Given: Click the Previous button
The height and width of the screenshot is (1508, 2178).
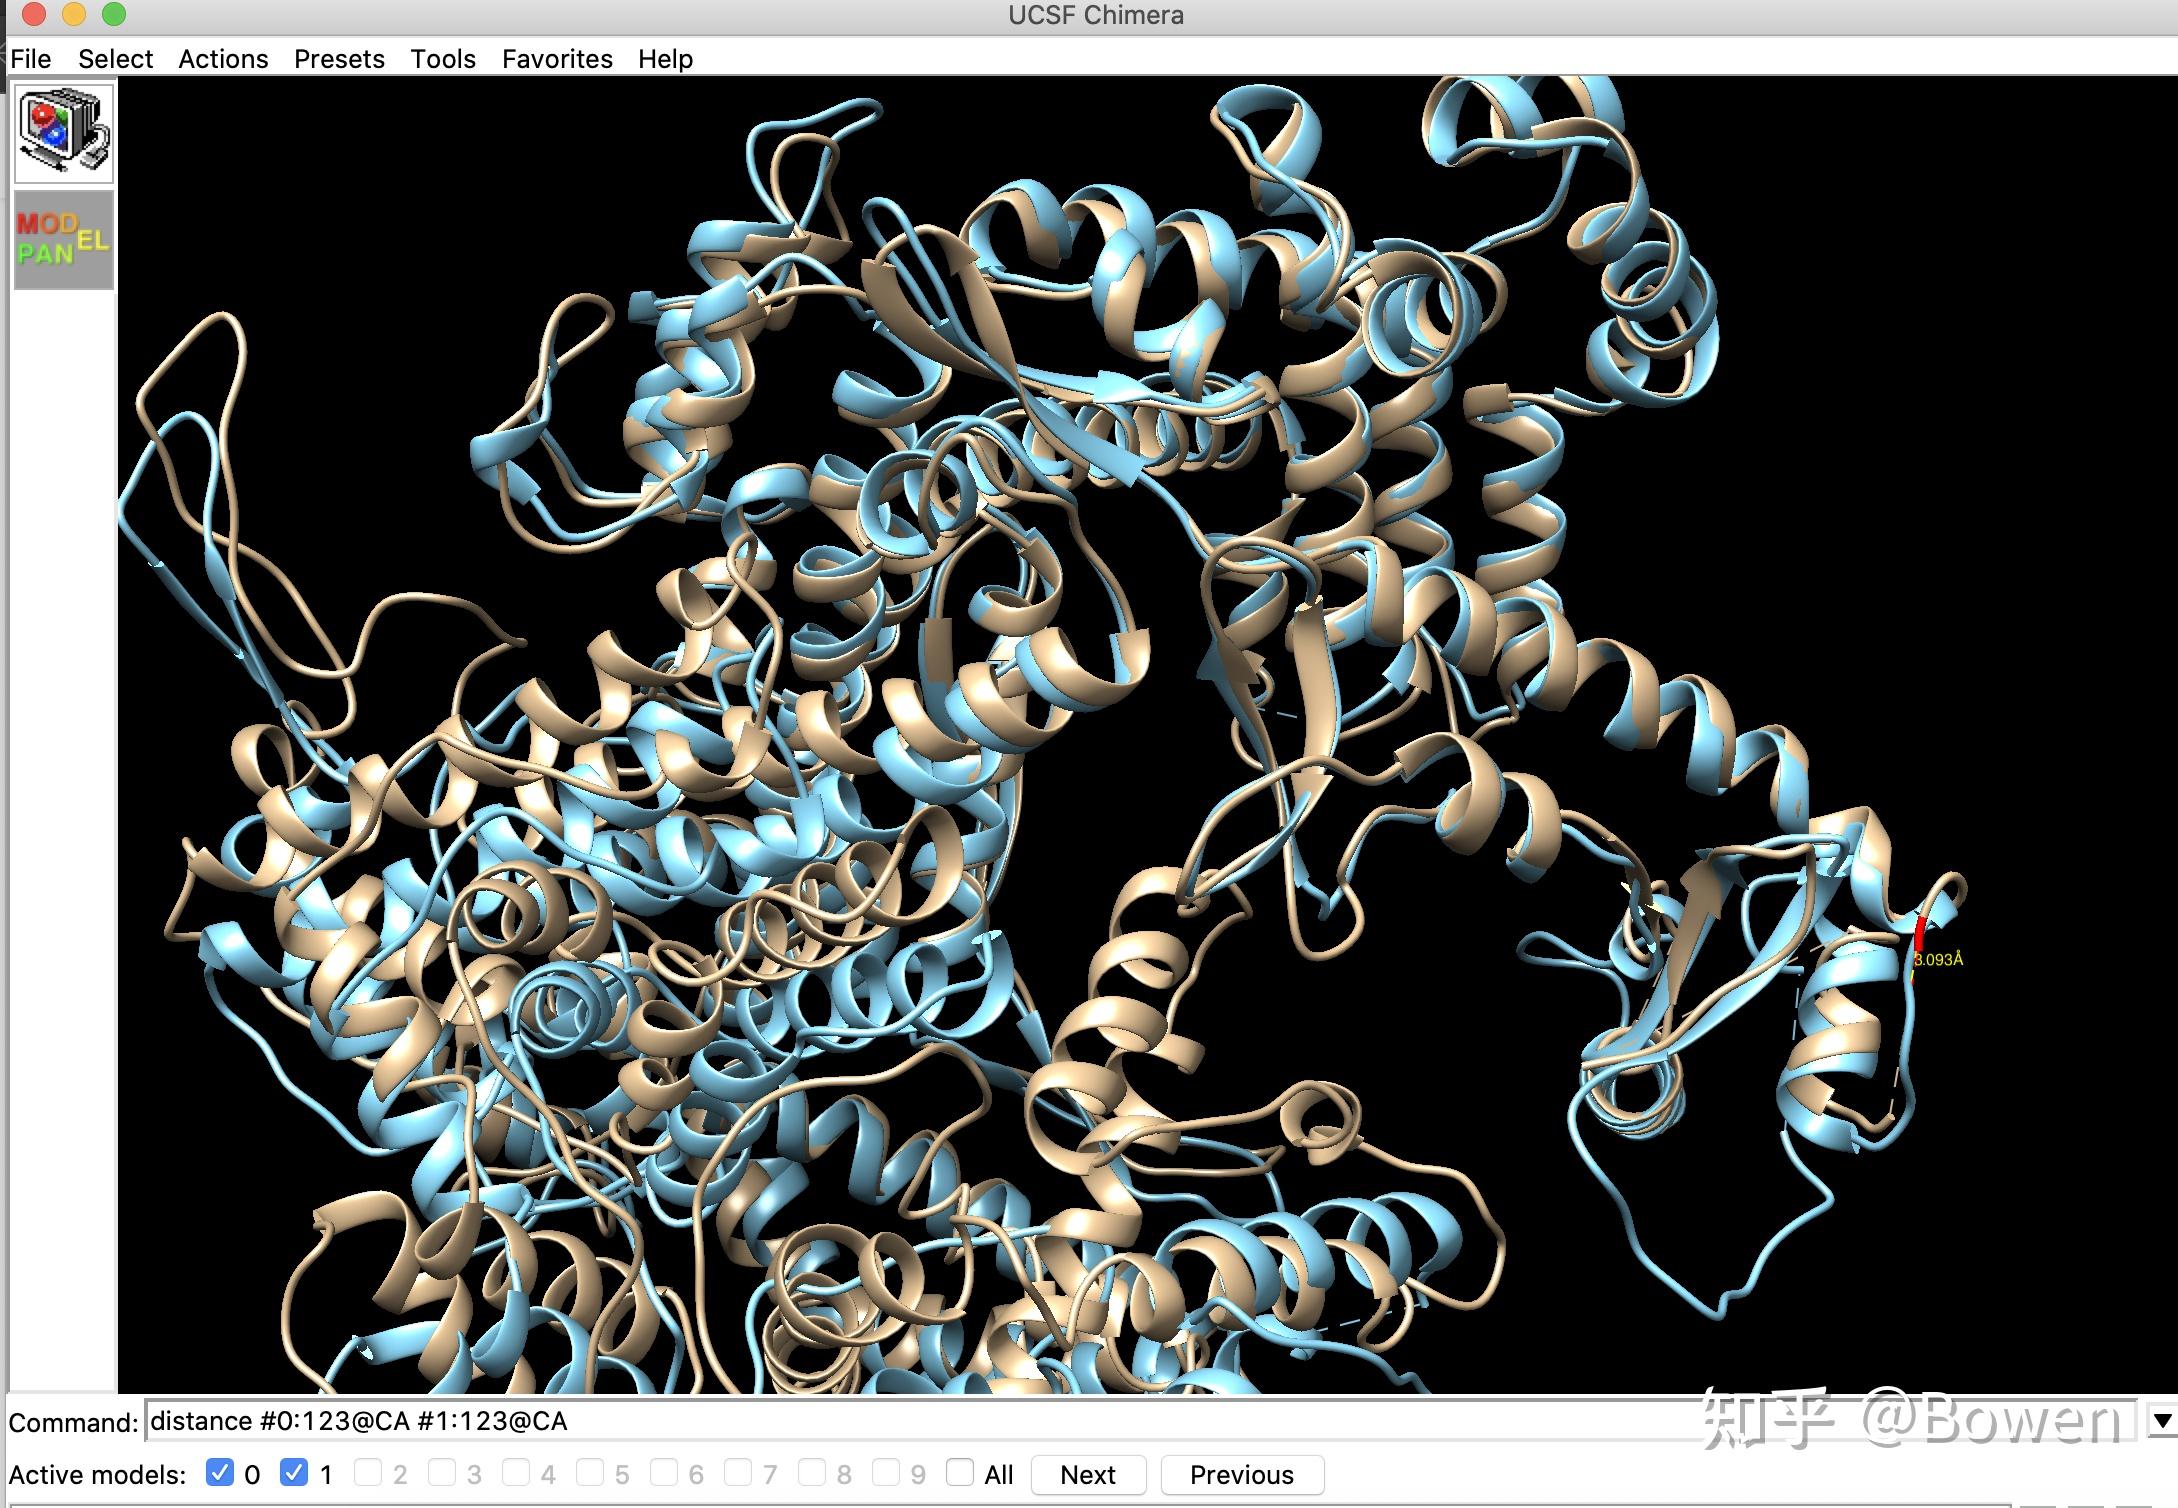Looking at the screenshot, I should coord(1242,1475).
